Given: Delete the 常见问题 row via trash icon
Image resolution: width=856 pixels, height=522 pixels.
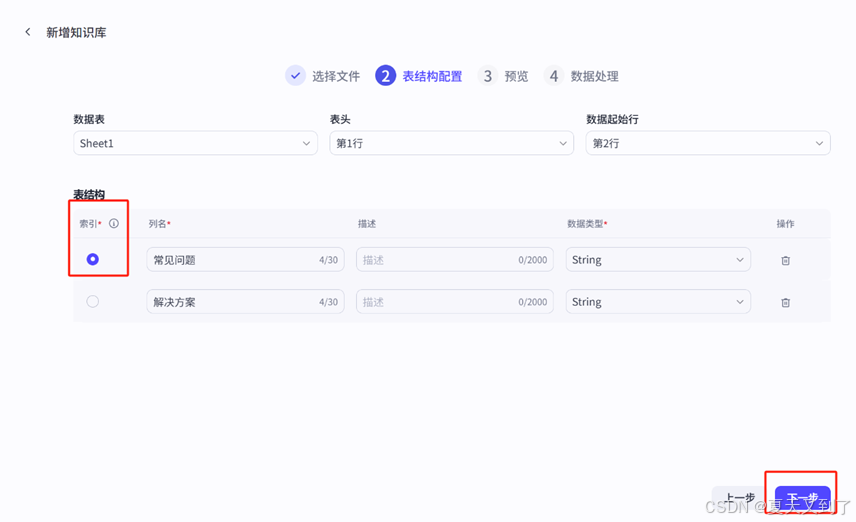Looking at the screenshot, I should [786, 260].
